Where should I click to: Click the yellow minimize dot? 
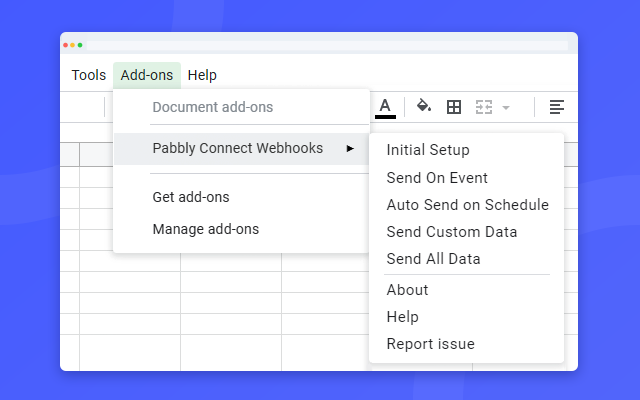[x=73, y=45]
